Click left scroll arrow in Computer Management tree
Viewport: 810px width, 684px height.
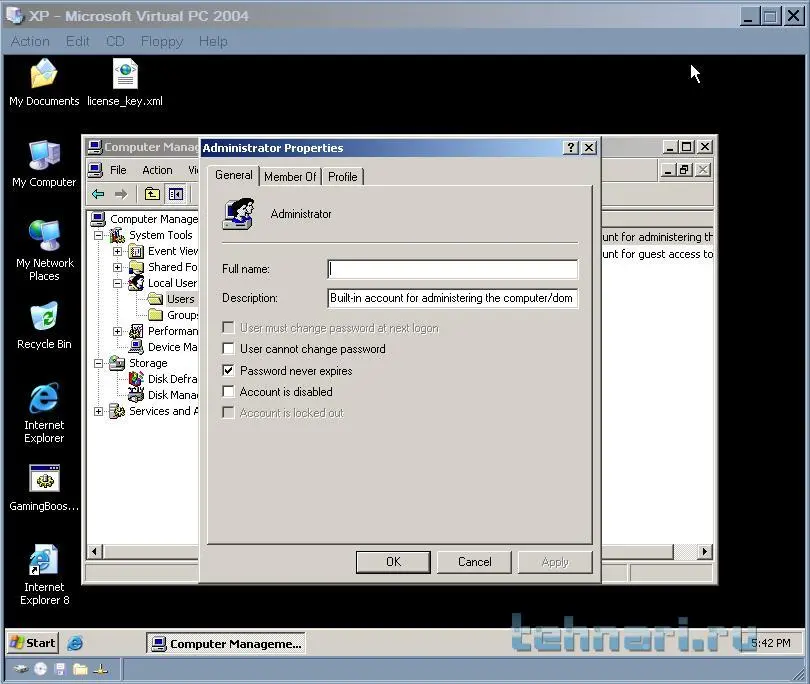click(95, 552)
